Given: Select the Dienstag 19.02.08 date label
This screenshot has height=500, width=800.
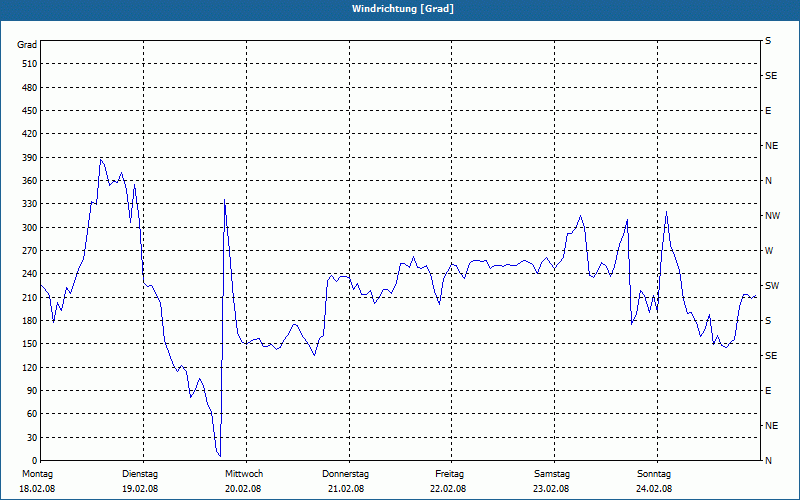Looking at the screenshot, I should point(140,481).
